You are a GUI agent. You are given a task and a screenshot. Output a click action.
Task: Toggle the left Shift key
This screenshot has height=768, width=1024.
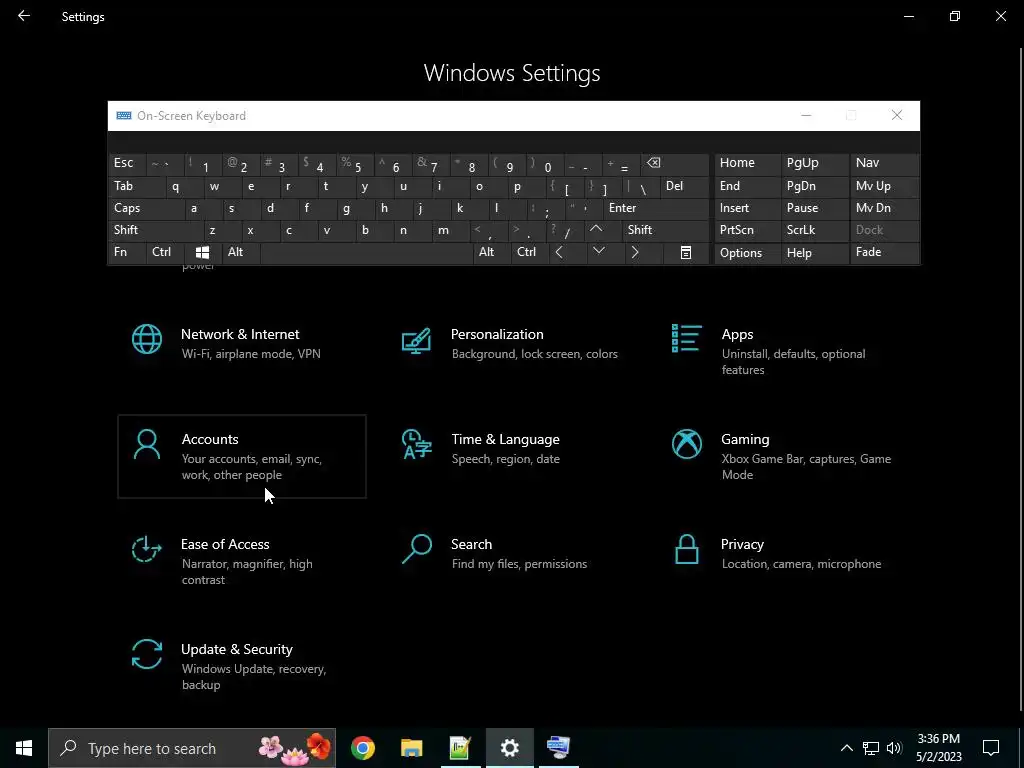(x=155, y=230)
